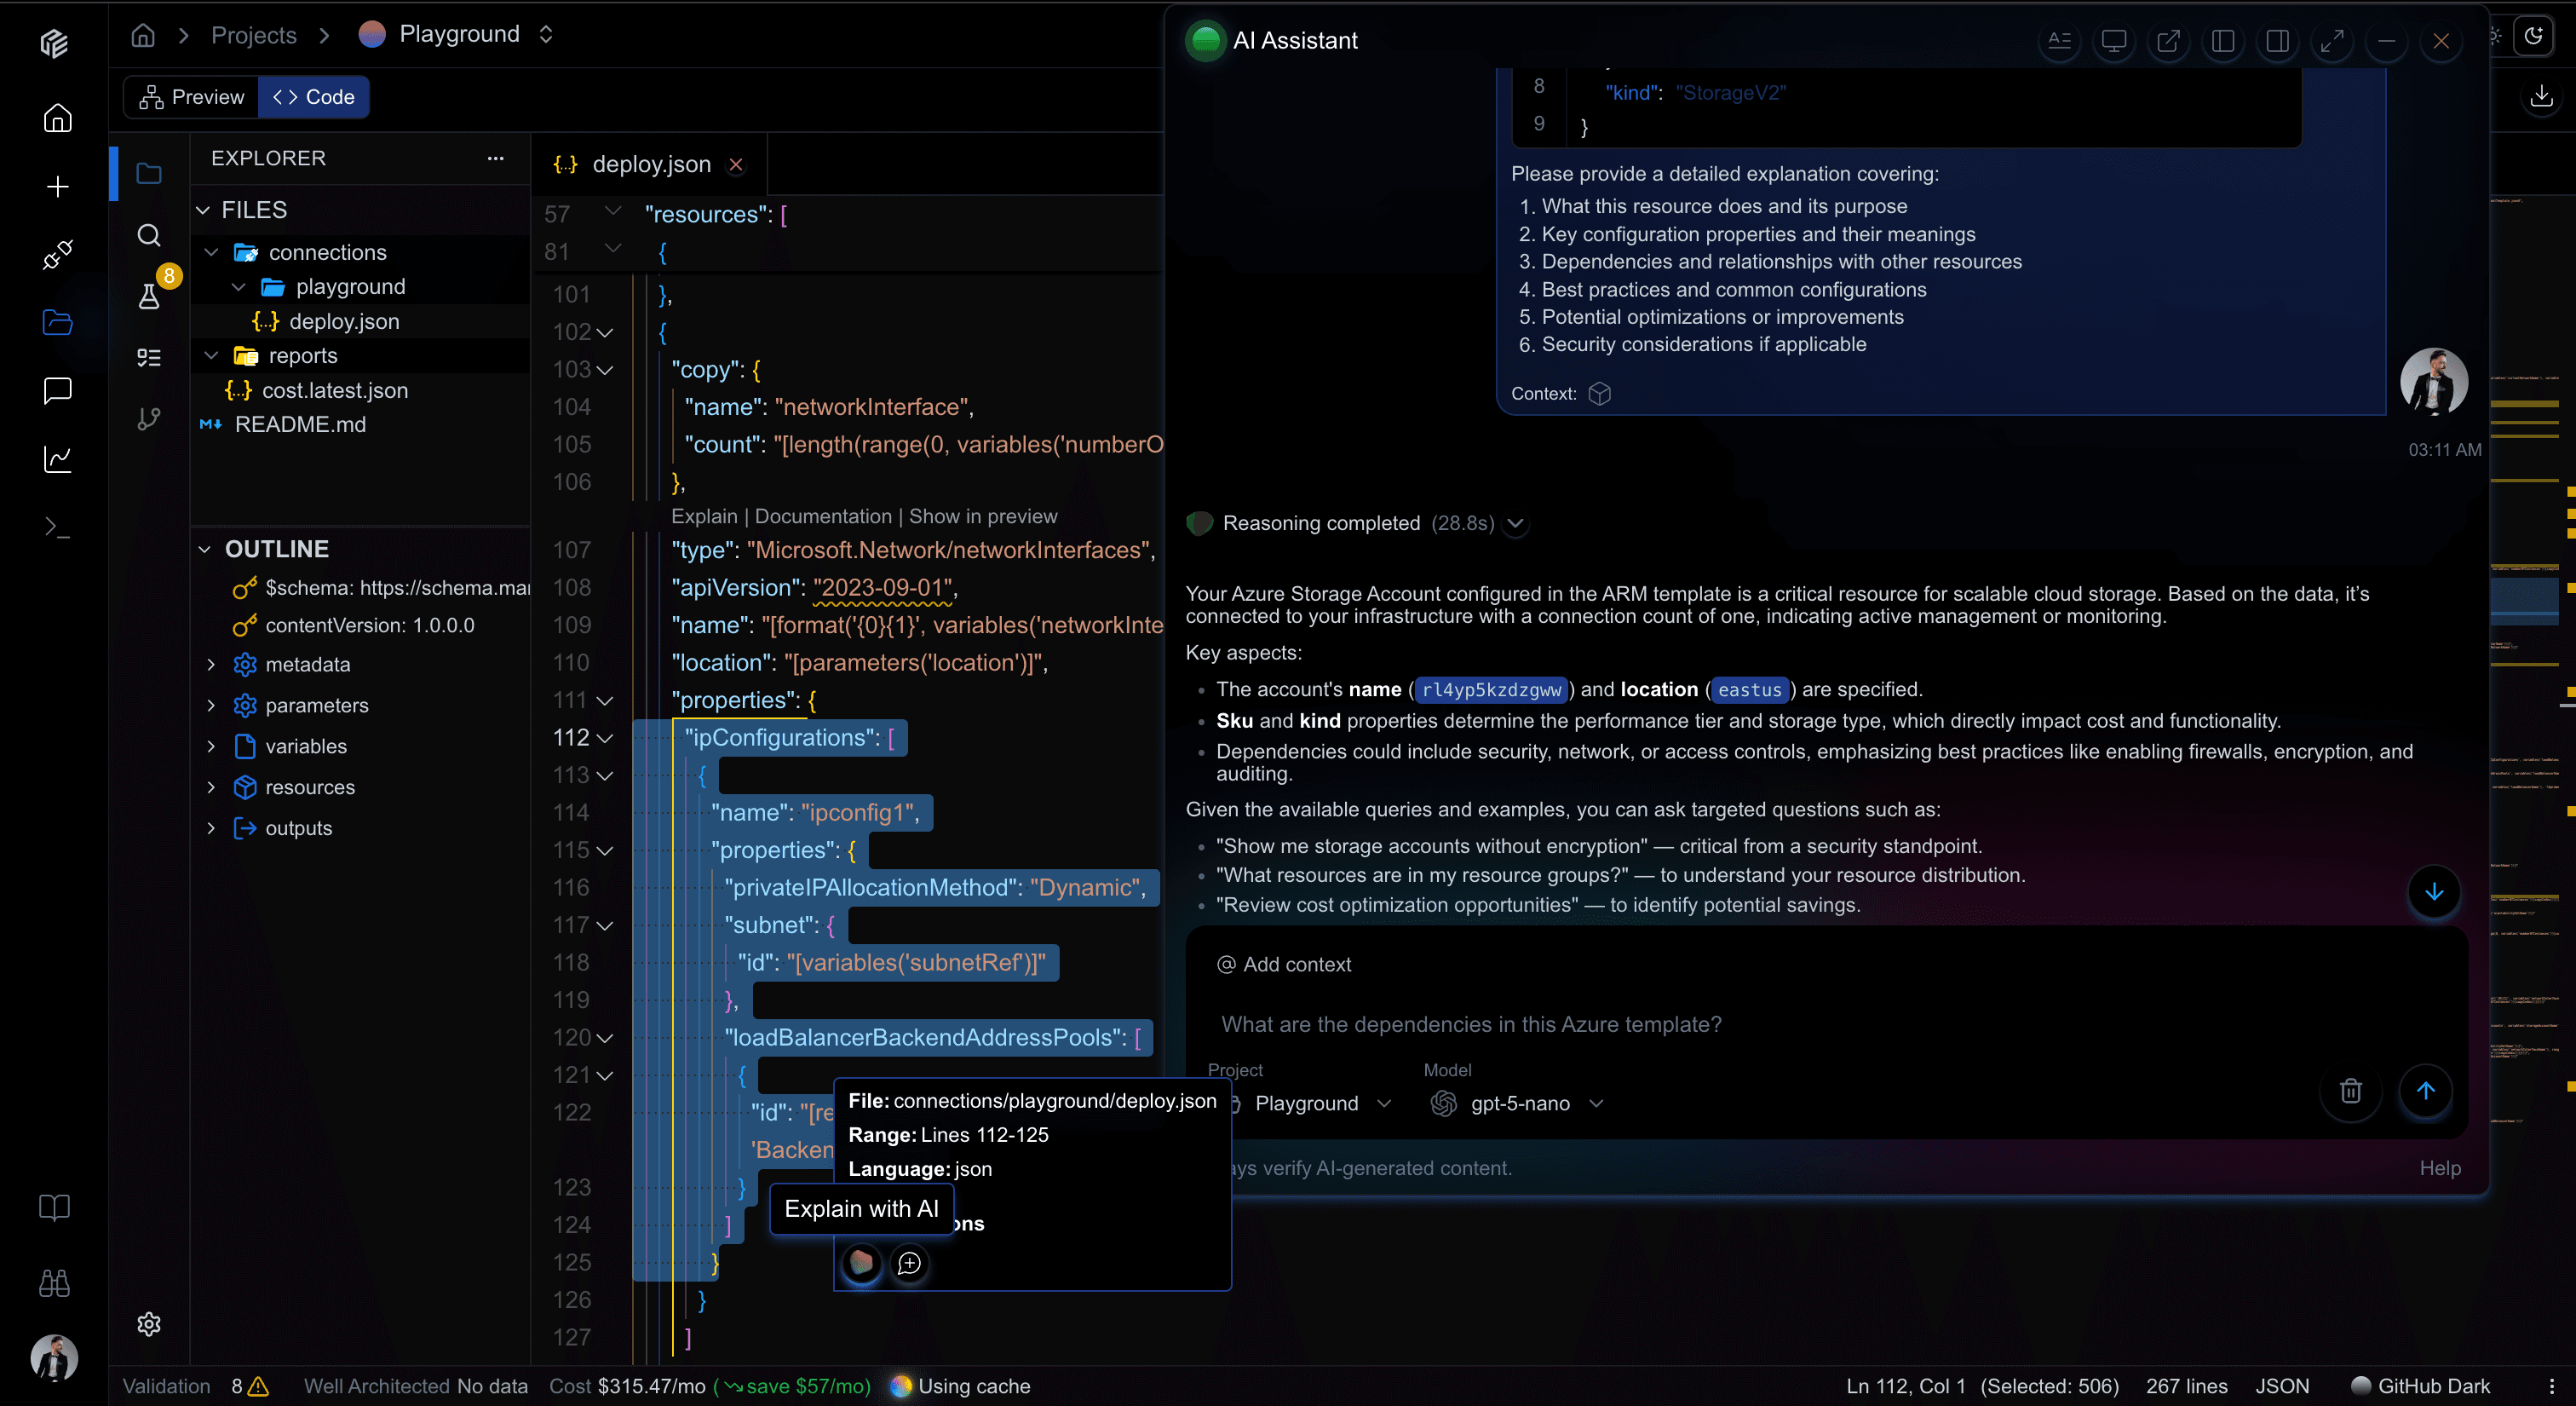
Task: Open the Search magnifier in the activity bar
Action: coord(149,235)
